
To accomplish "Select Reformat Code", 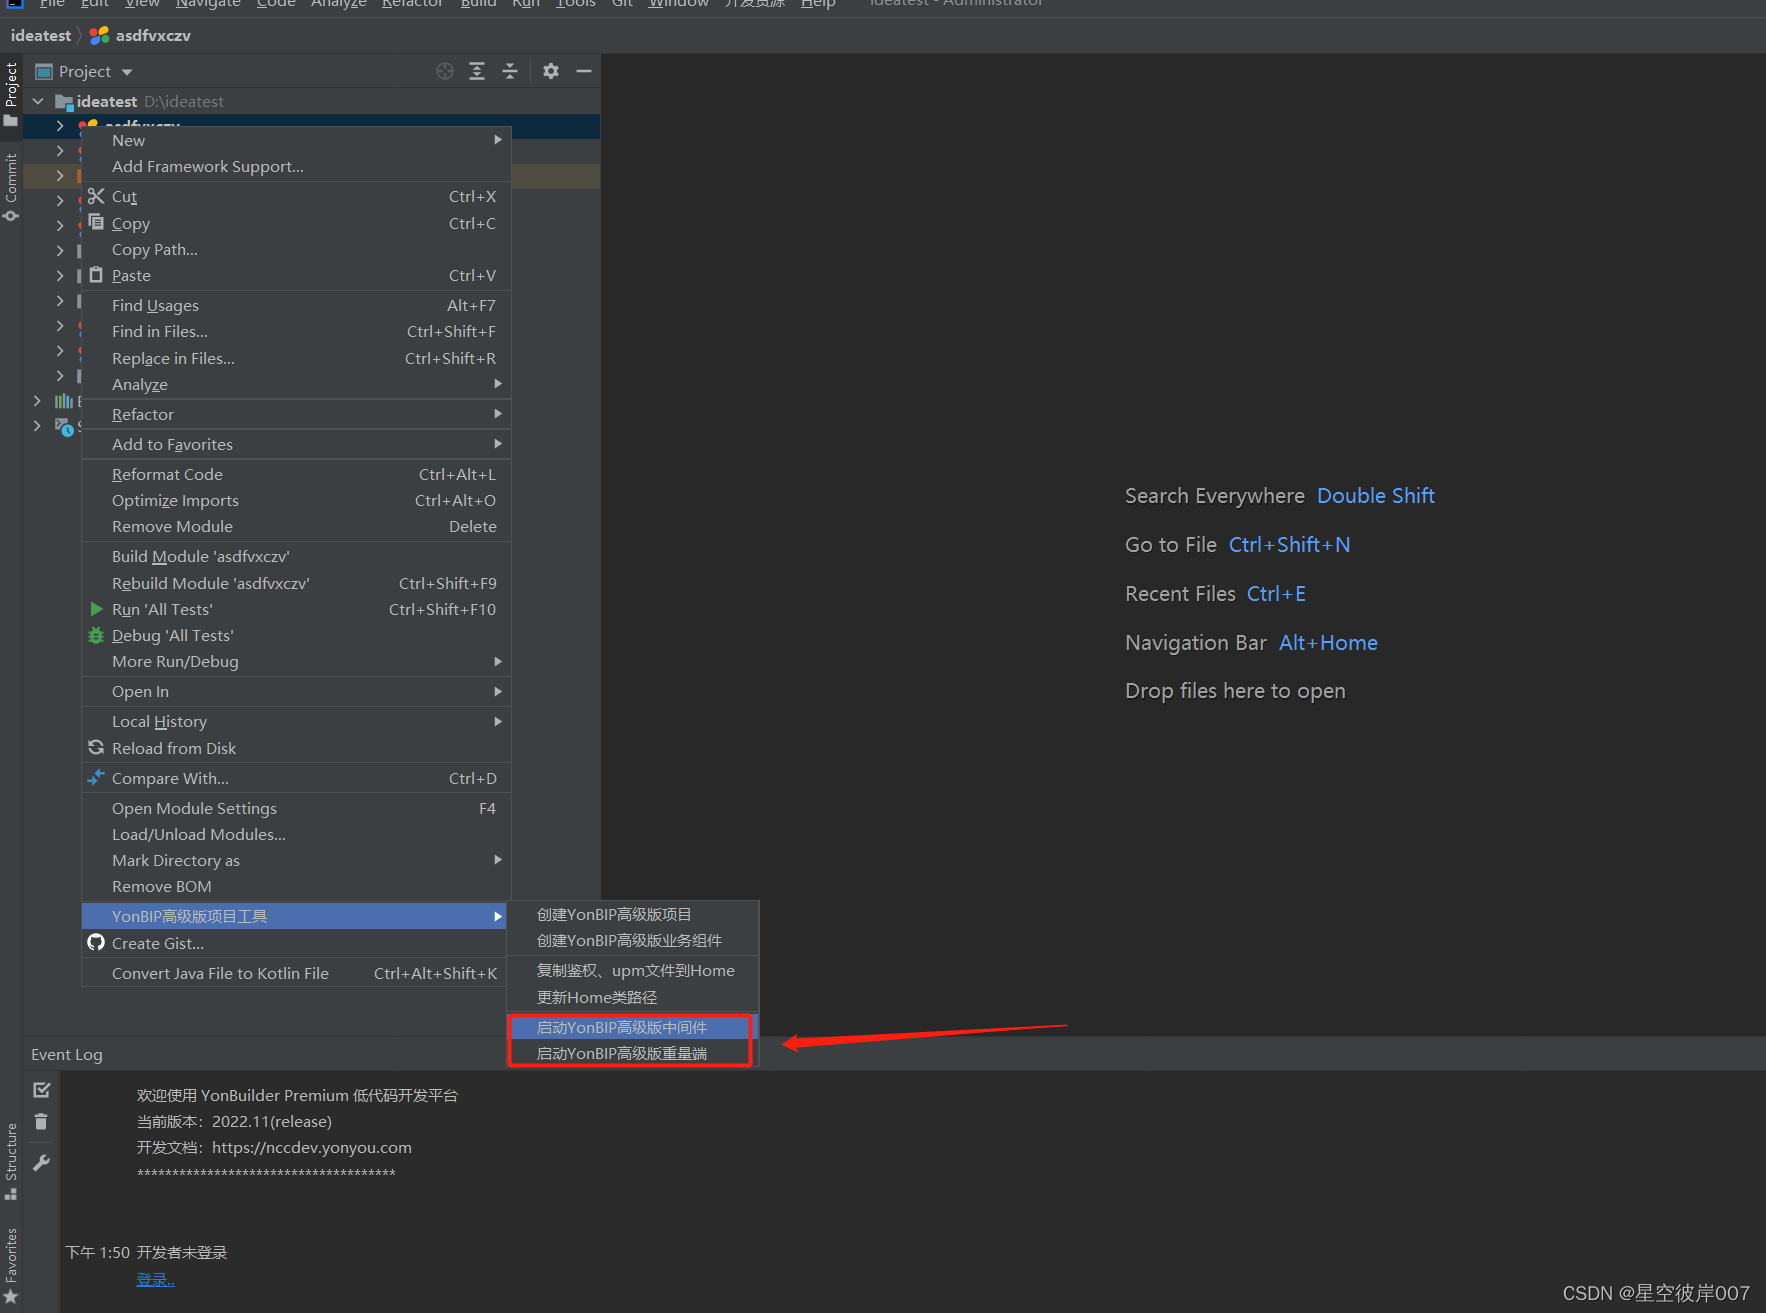I will tap(296, 475).
